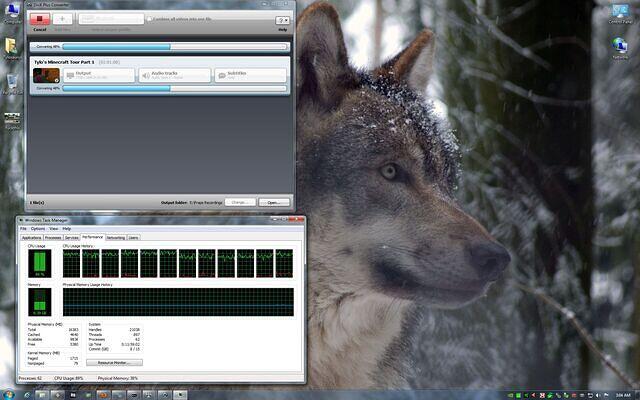This screenshot has width=640, height=400.
Task: Toggle Combine all videos into one file
Action: point(150,18)
